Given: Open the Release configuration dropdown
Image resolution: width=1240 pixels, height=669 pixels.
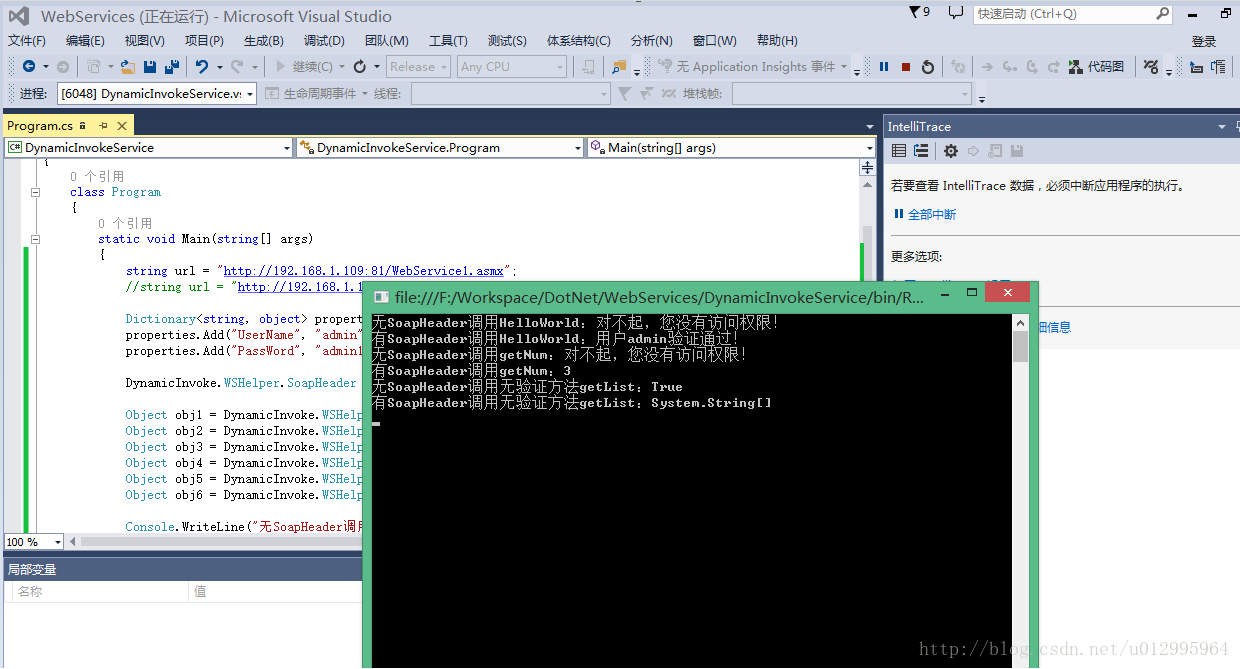Looking at the screenshot, I should [x=420, y=67].
